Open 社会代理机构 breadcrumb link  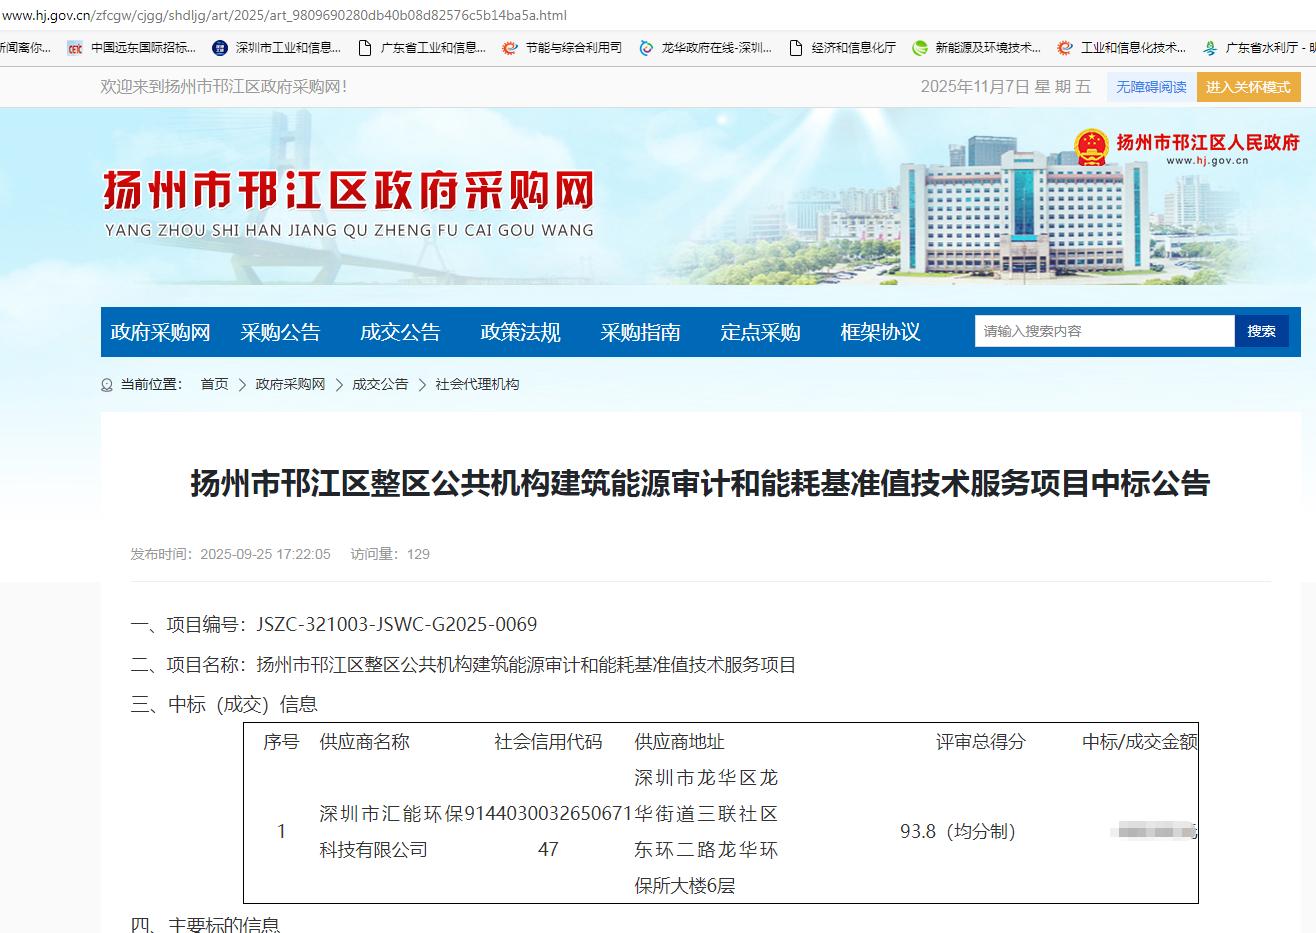tap(477, 384)
